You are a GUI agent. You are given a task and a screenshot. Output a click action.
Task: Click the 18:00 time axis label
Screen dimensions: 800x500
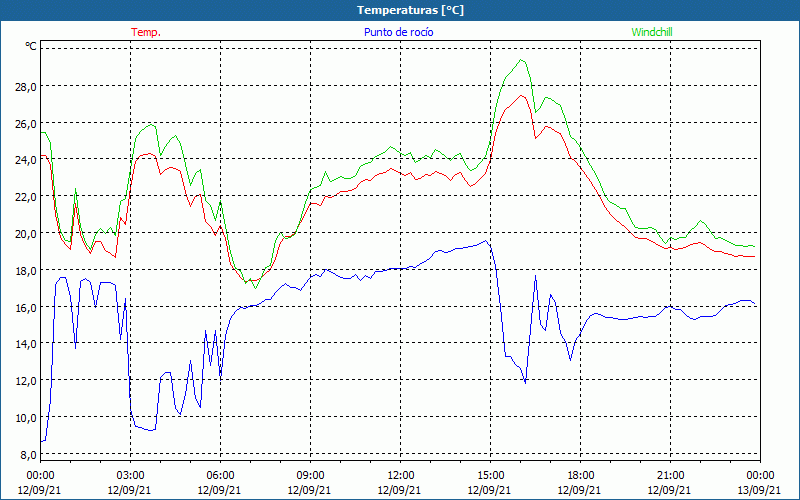point(581,476)
